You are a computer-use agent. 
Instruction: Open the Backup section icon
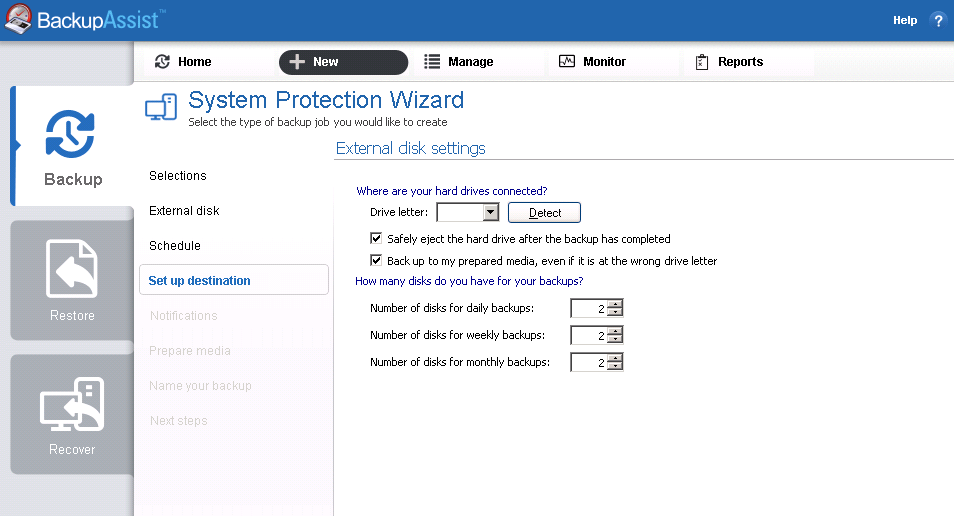[x=70, y=134]
